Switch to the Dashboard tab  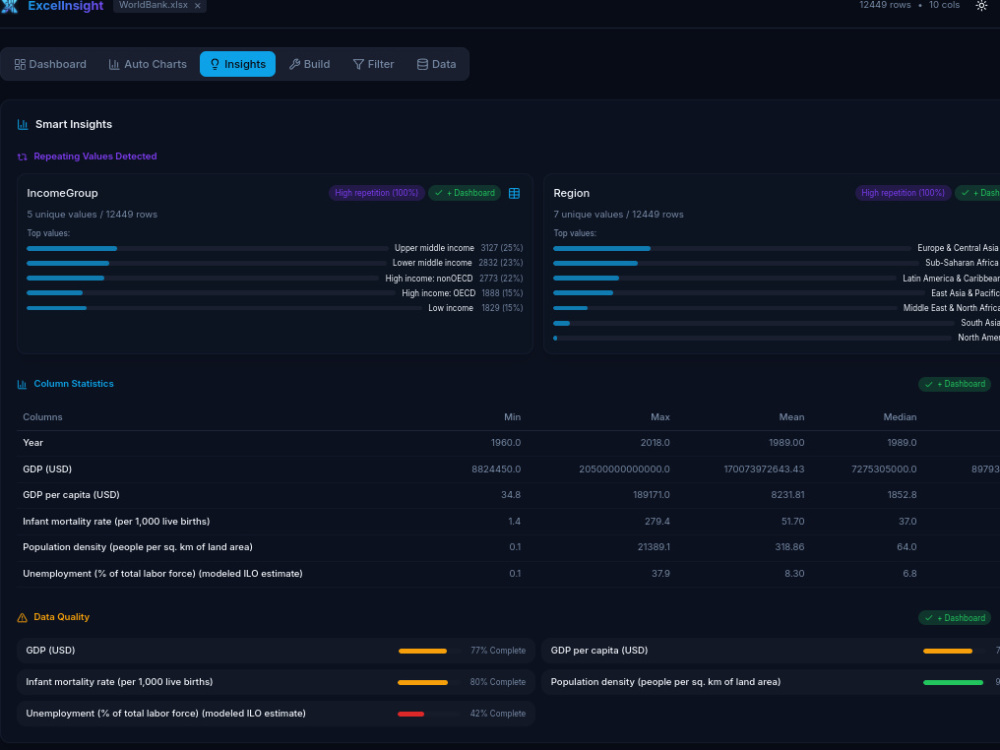coord(50,64)
